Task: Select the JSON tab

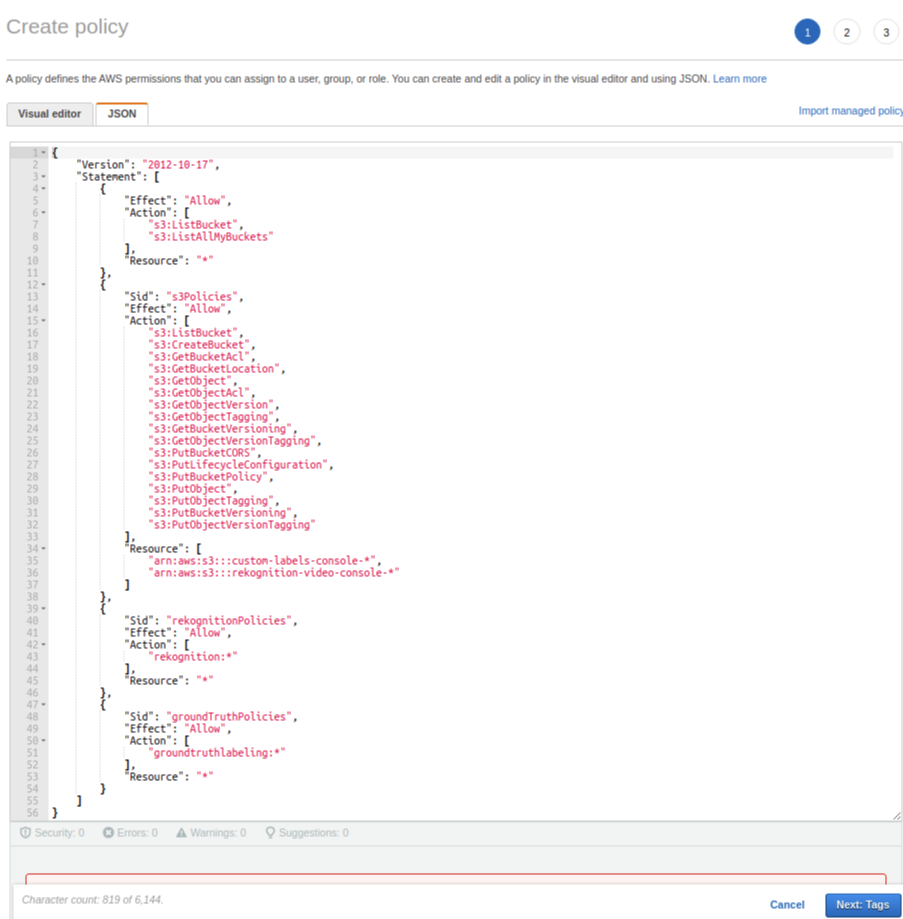Action: point(122,114)
